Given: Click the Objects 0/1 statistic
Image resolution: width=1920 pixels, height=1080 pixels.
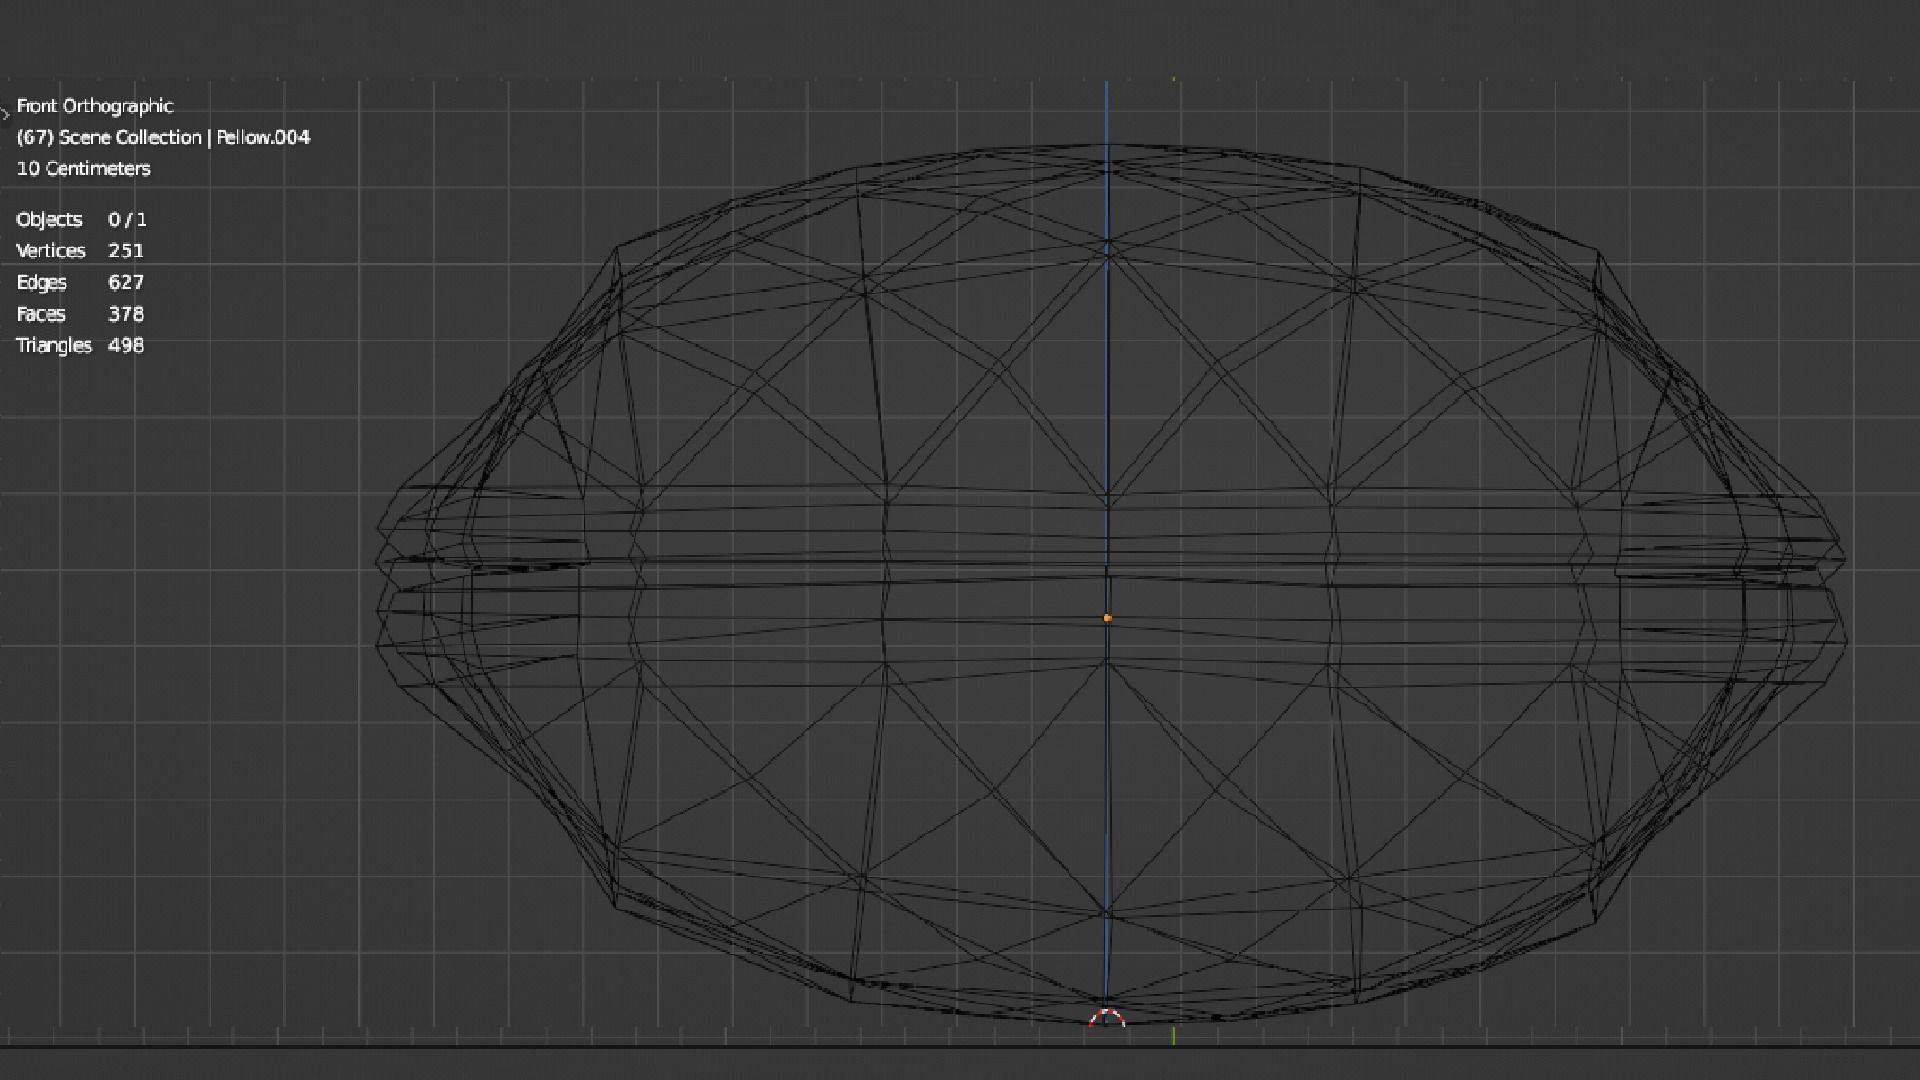Looking at the screenshot, I should point(81,219).
